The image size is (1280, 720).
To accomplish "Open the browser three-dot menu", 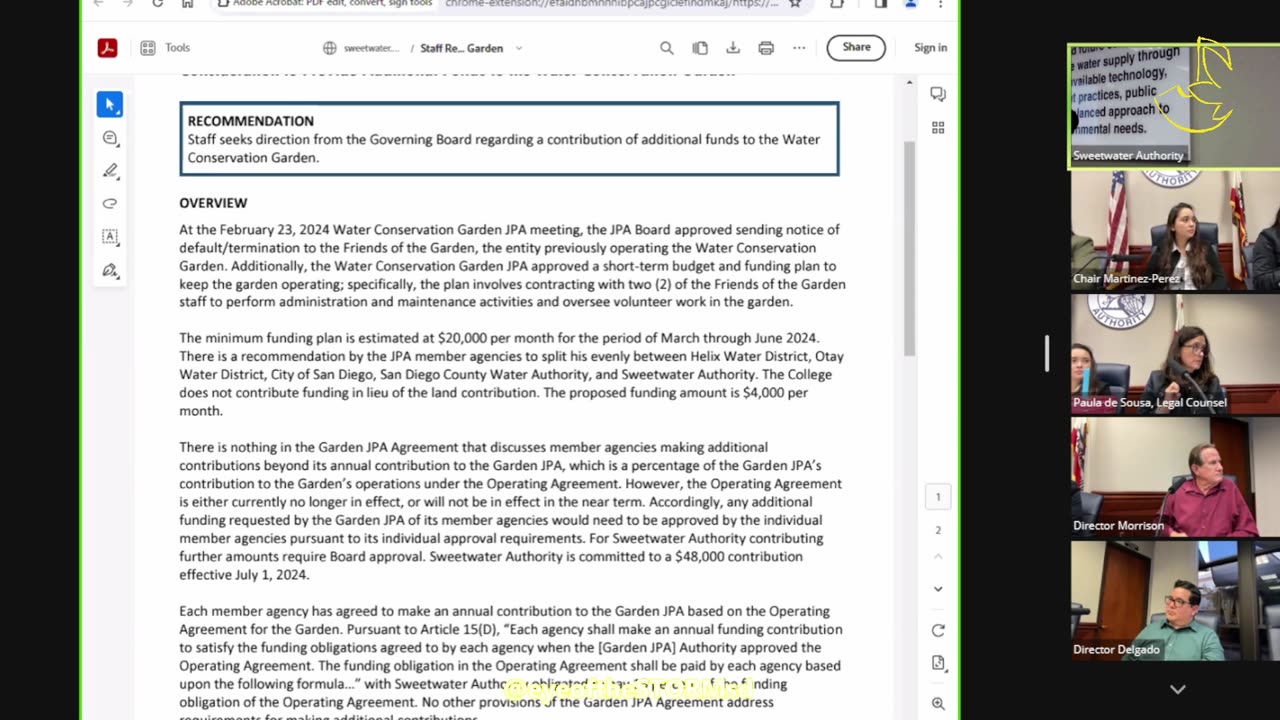I will click(x=940, y=4).
